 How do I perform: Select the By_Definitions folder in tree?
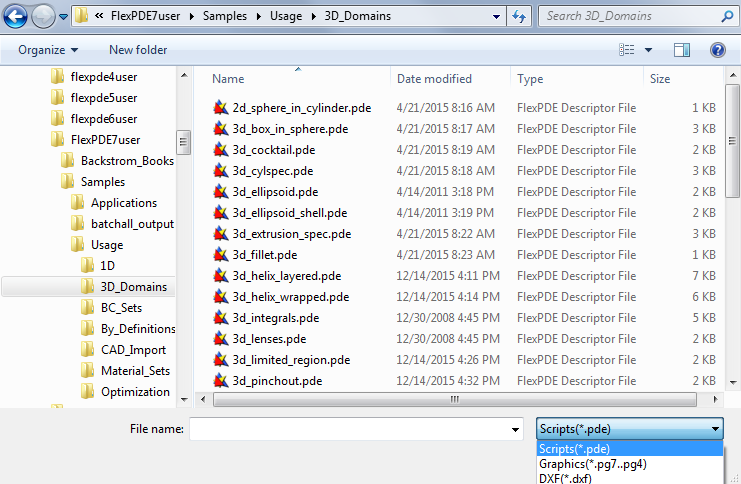pos(128,328)
